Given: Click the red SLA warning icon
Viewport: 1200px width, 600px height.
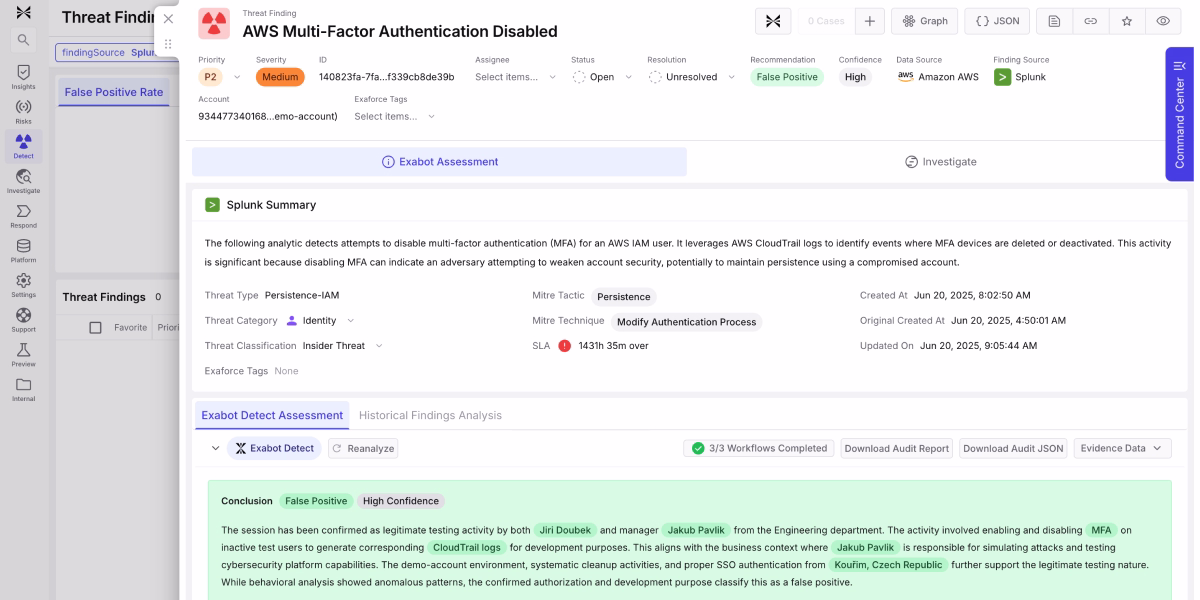Looking at the screenshot, I should (x=565, y=346).
